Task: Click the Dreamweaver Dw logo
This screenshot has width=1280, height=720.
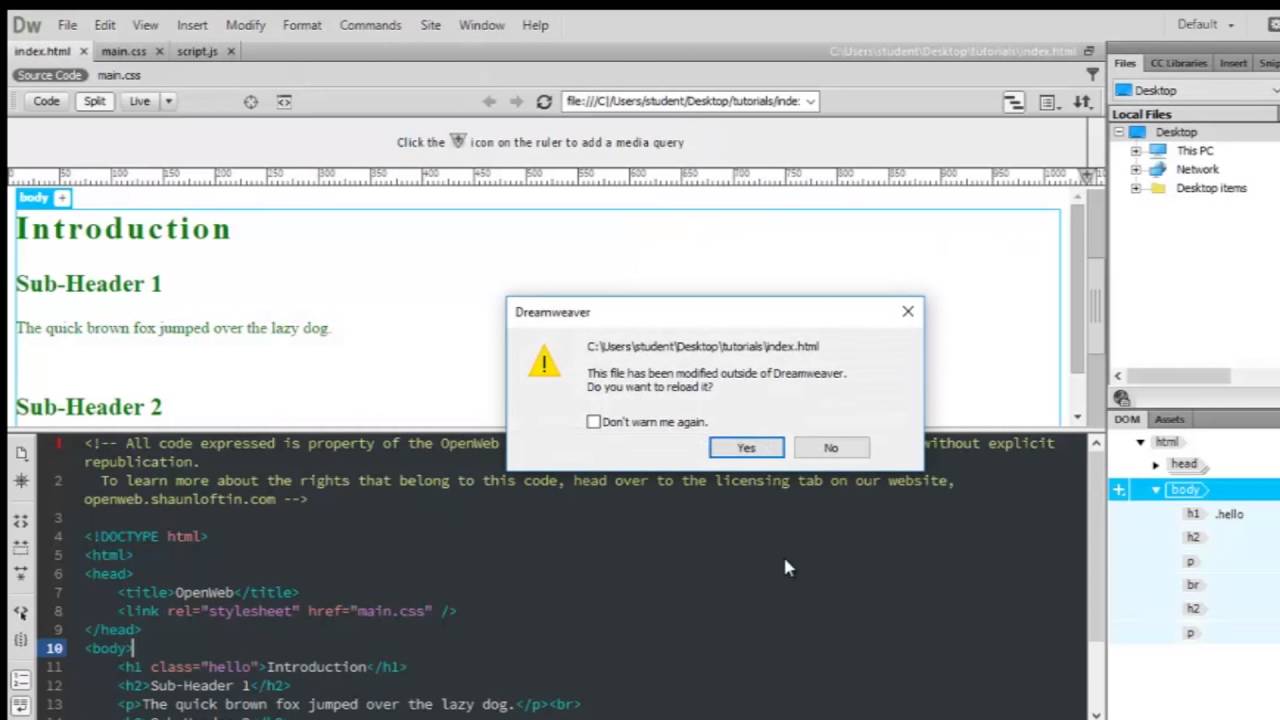Action: coord(27,25)
